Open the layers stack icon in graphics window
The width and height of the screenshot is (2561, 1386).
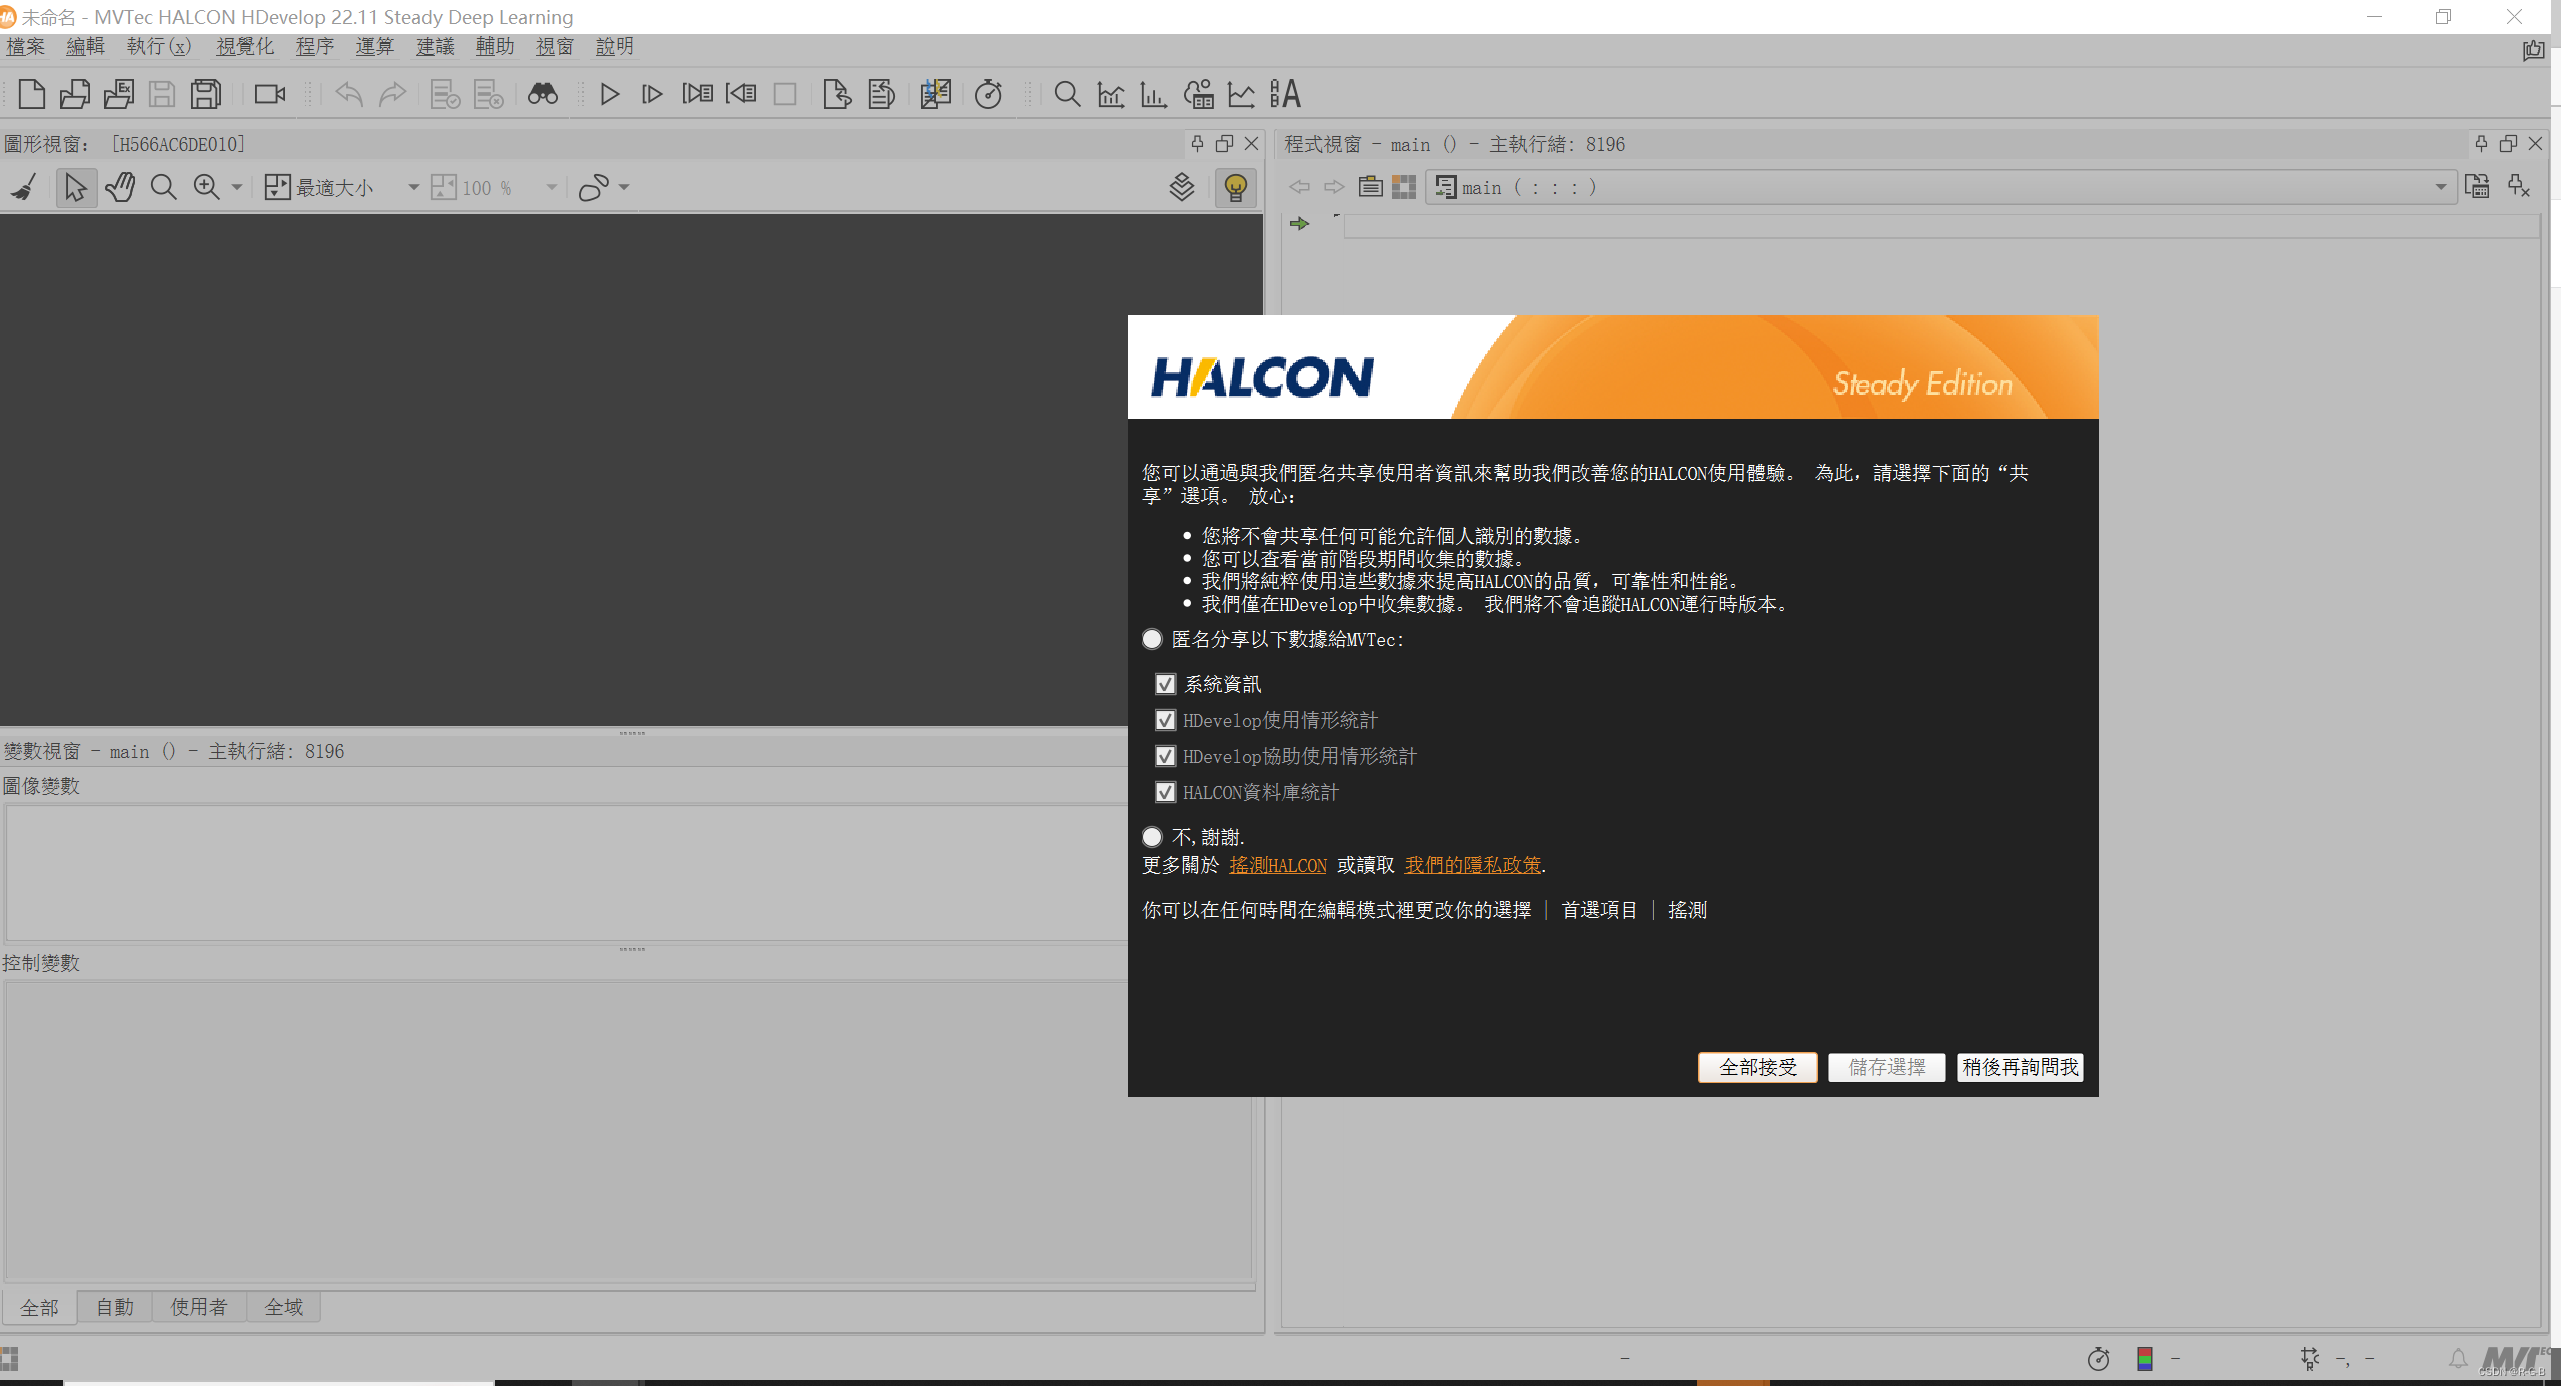tap(1182, 187)
